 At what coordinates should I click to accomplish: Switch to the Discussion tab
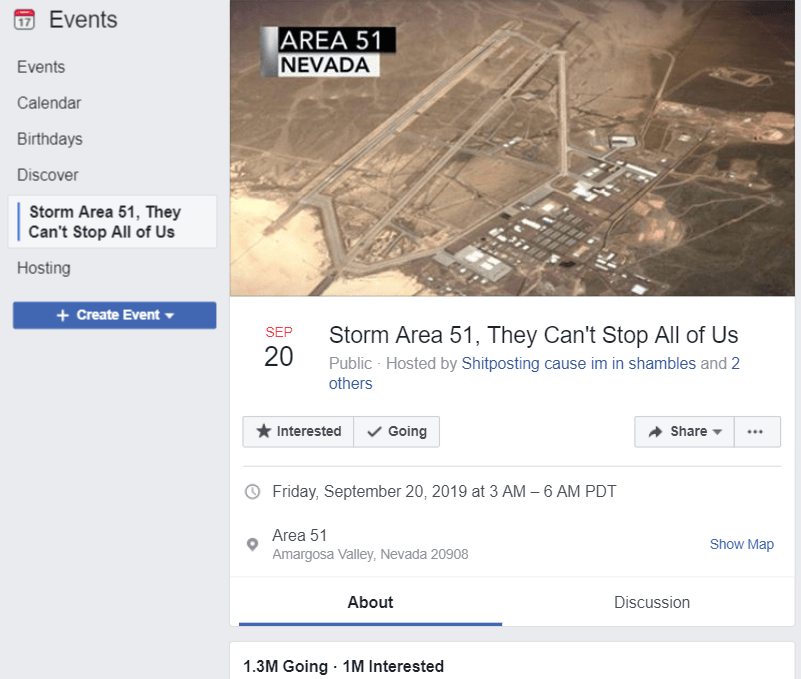[651, 602]
